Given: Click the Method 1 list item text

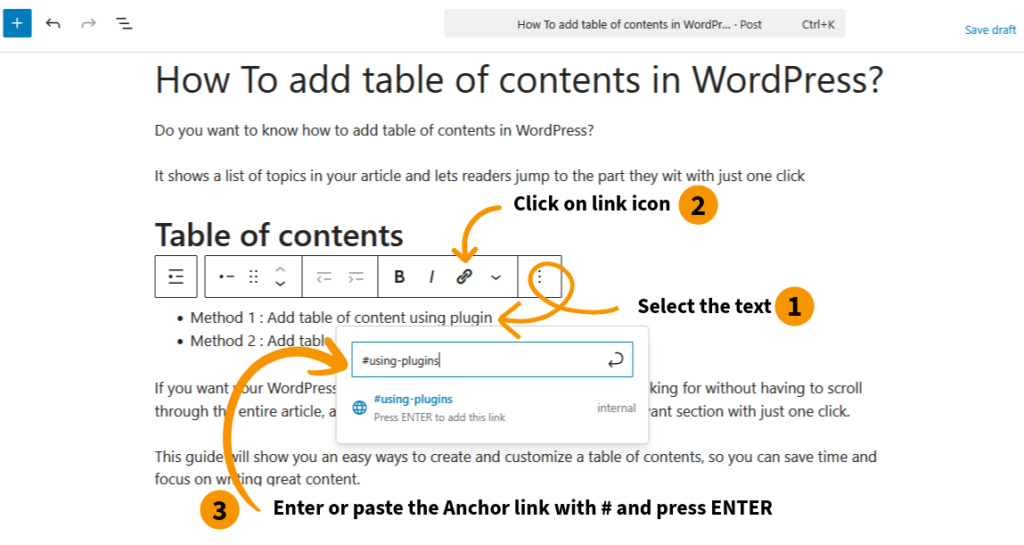Looking at the screenshot, I should 341,318.
